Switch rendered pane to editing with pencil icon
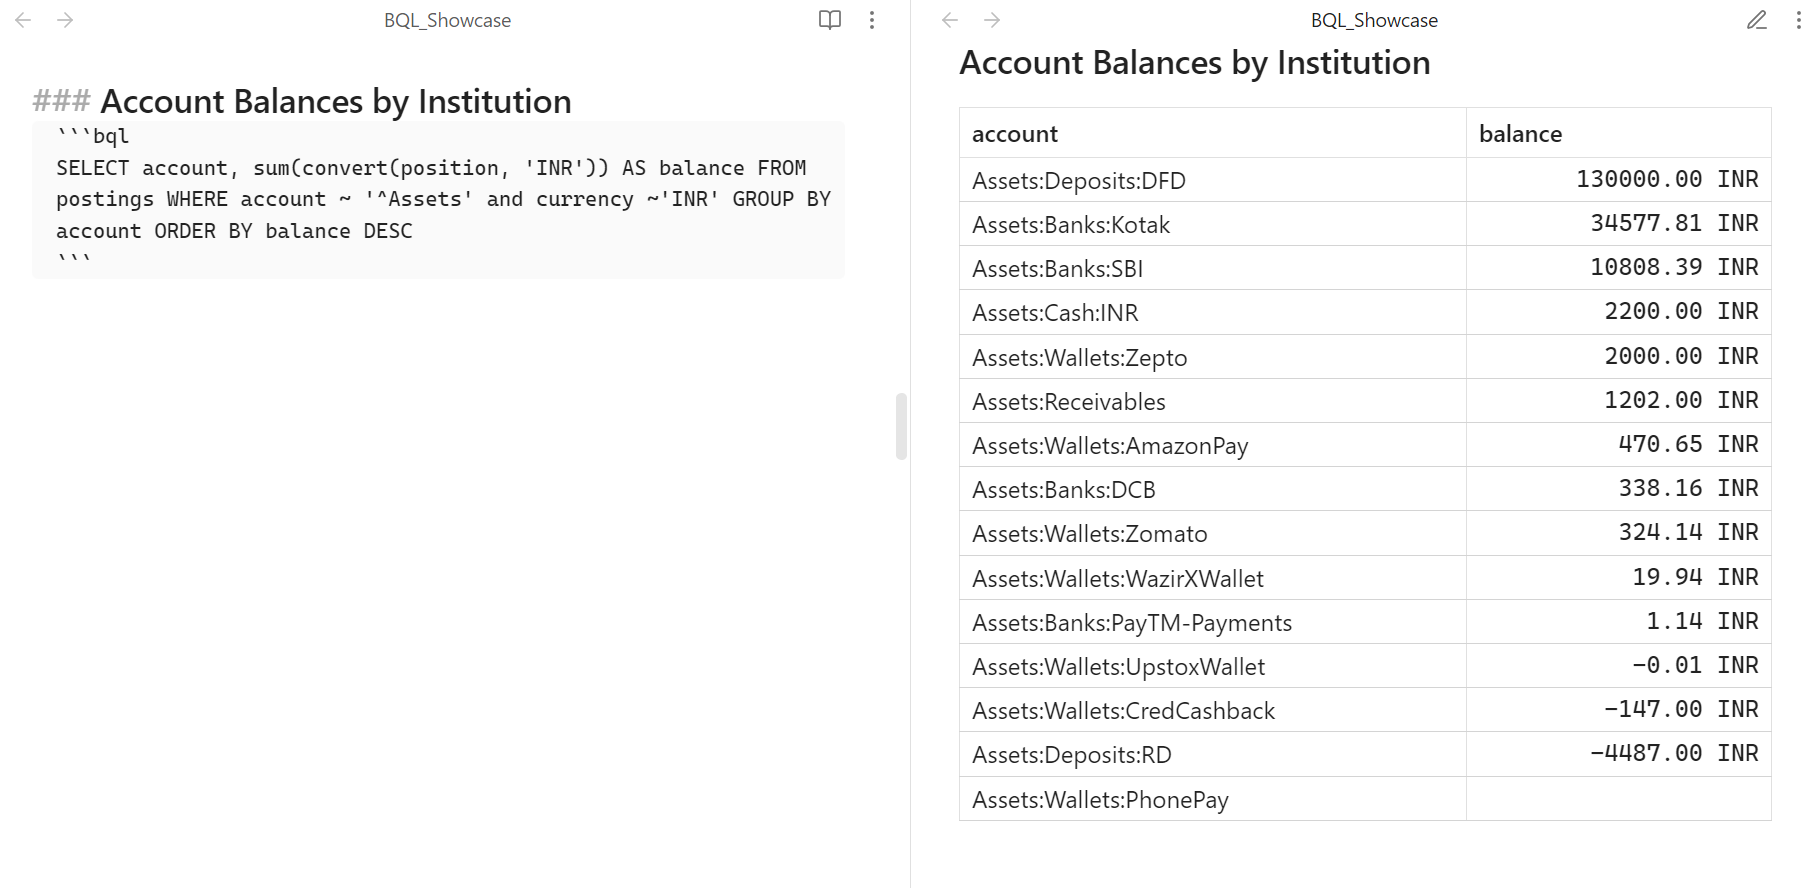Viewport: 1819px width, 888px height. [x=1756, y=20]
